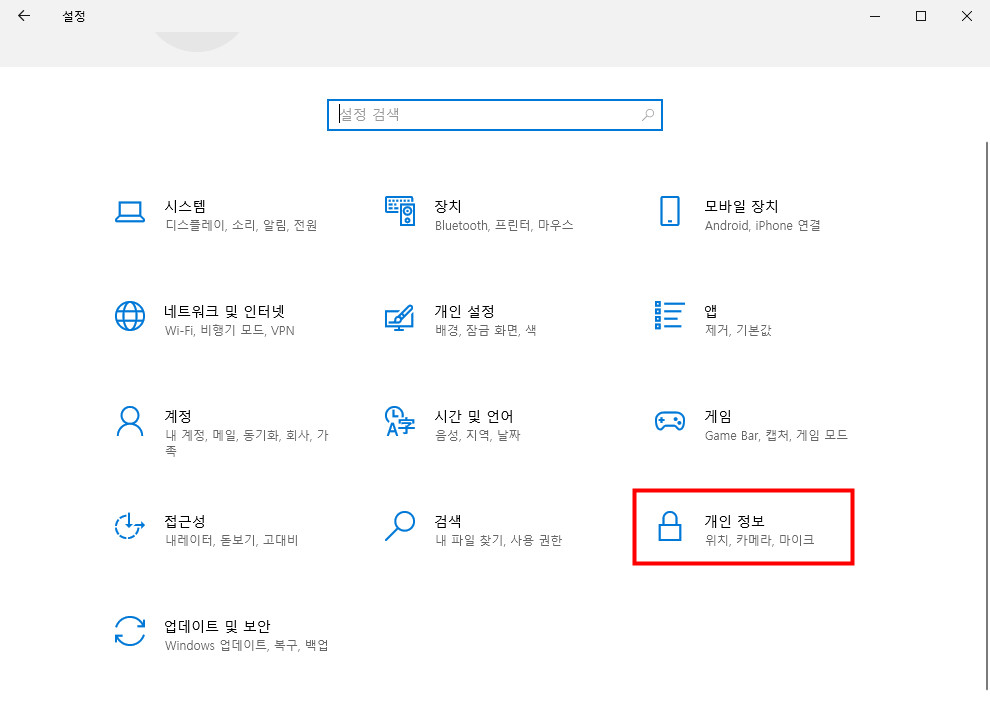Screen dimensions: 990x706
Task: Open the 모바일 장치 phone icon
Action: click(670, 211)
